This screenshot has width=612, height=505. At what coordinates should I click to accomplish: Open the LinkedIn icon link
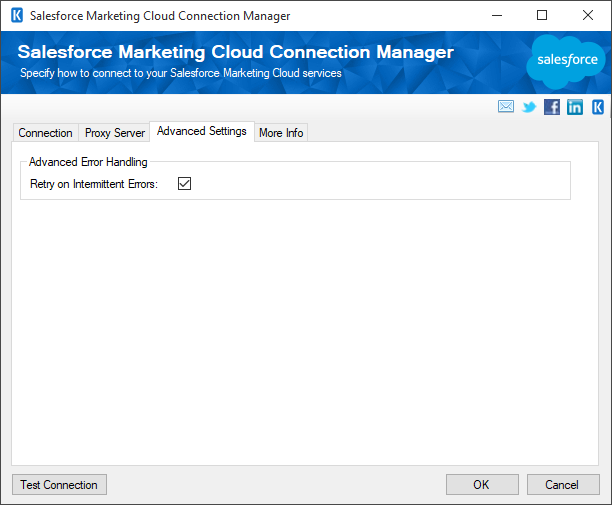click(x=575, y=107)
